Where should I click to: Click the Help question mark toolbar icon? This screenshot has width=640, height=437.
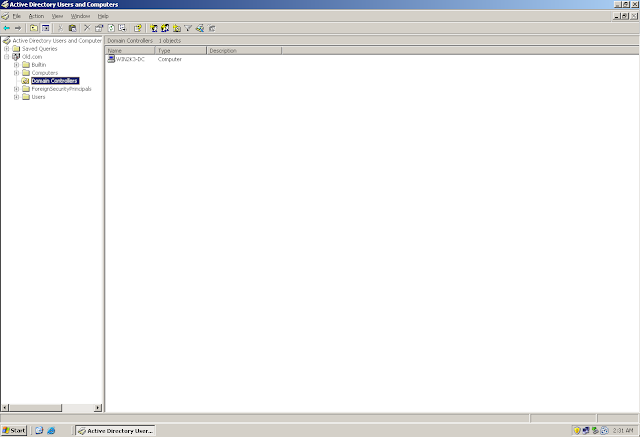[x=138, y=28]
